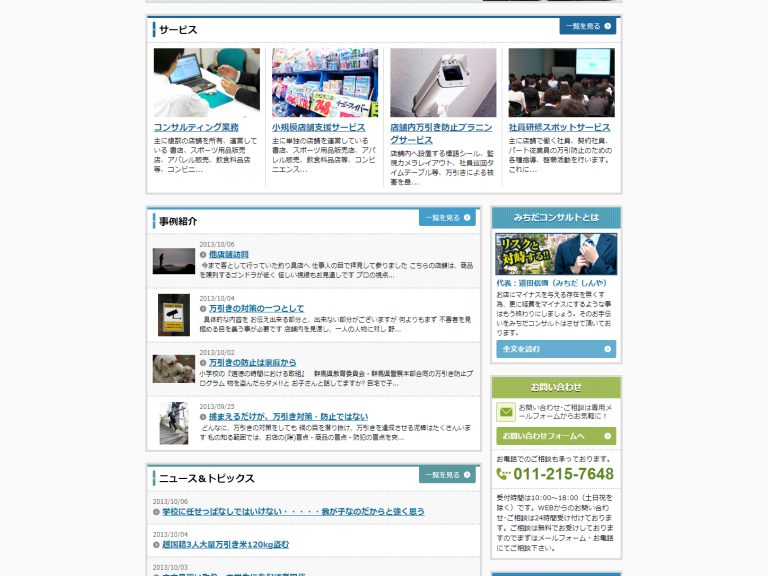Click the リスクと対峙する banner image
The height and width of the screenshot is (576, 768).
(x=556, y=254)
